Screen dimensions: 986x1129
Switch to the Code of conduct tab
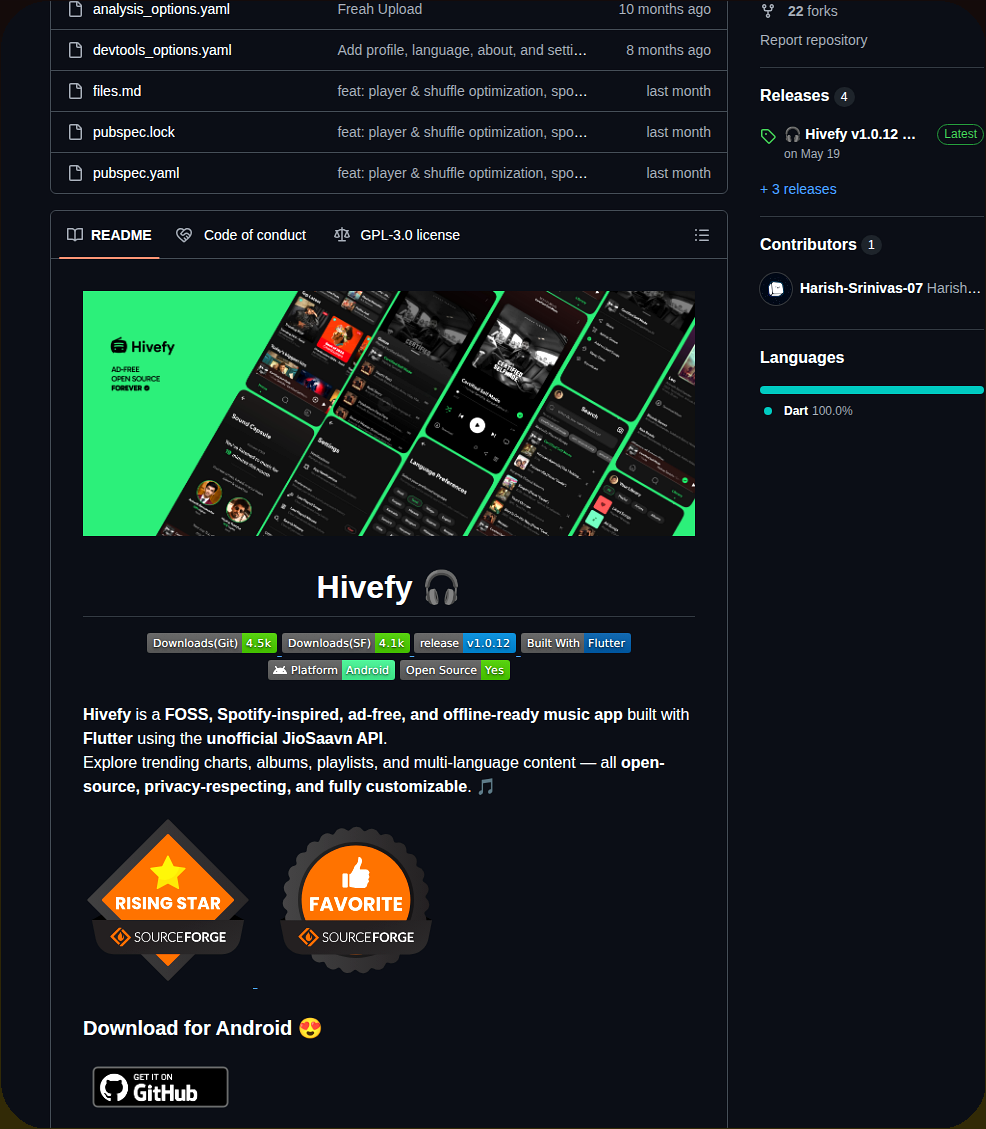(x=241, y=235)
